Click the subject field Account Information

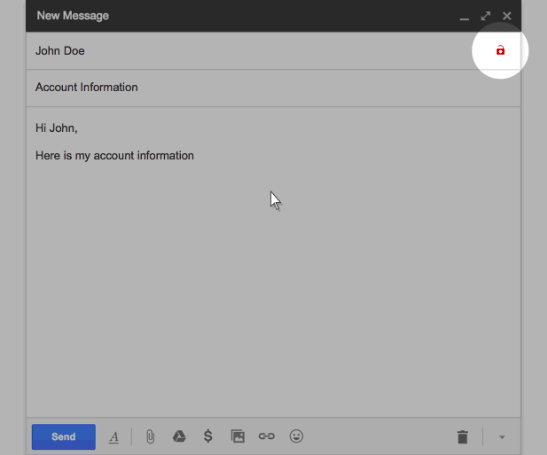(273, 88)
